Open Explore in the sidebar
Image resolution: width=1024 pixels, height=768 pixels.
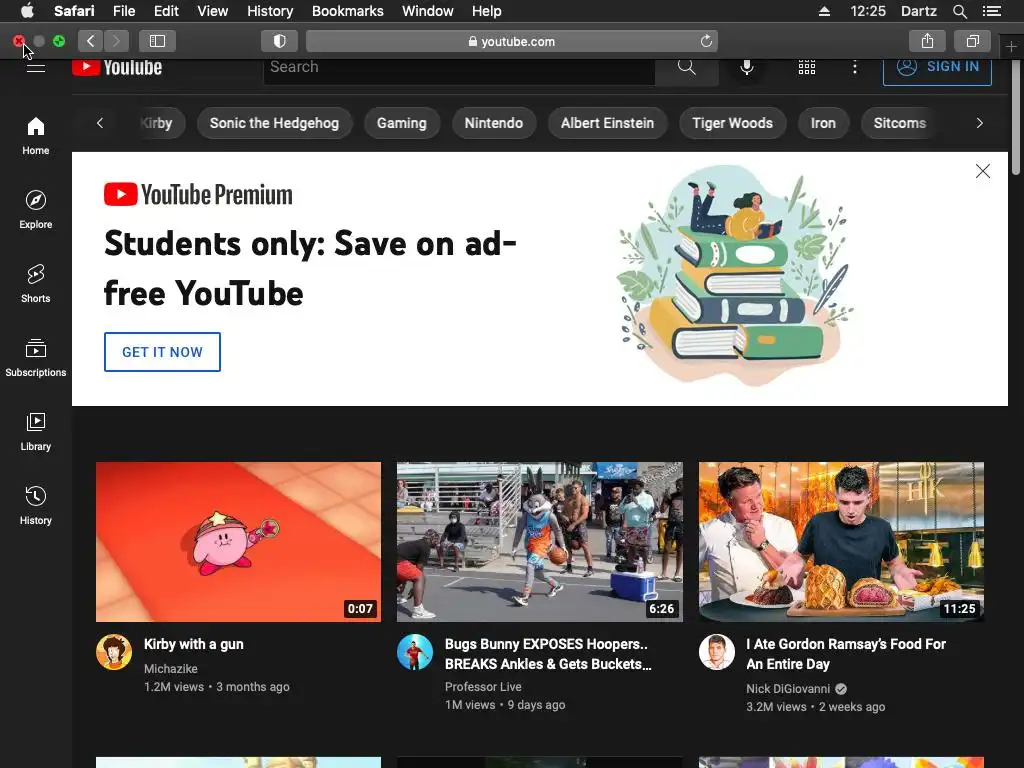pyautogui.click(x=36, y=210)
